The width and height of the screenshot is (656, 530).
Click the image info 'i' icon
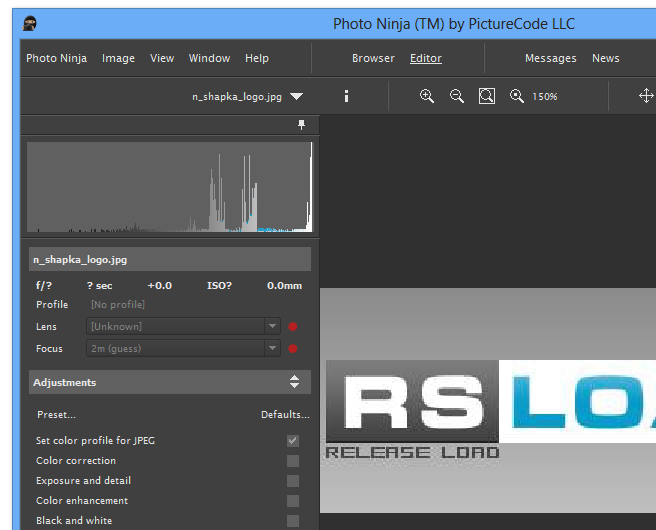(x=346, y=96)
